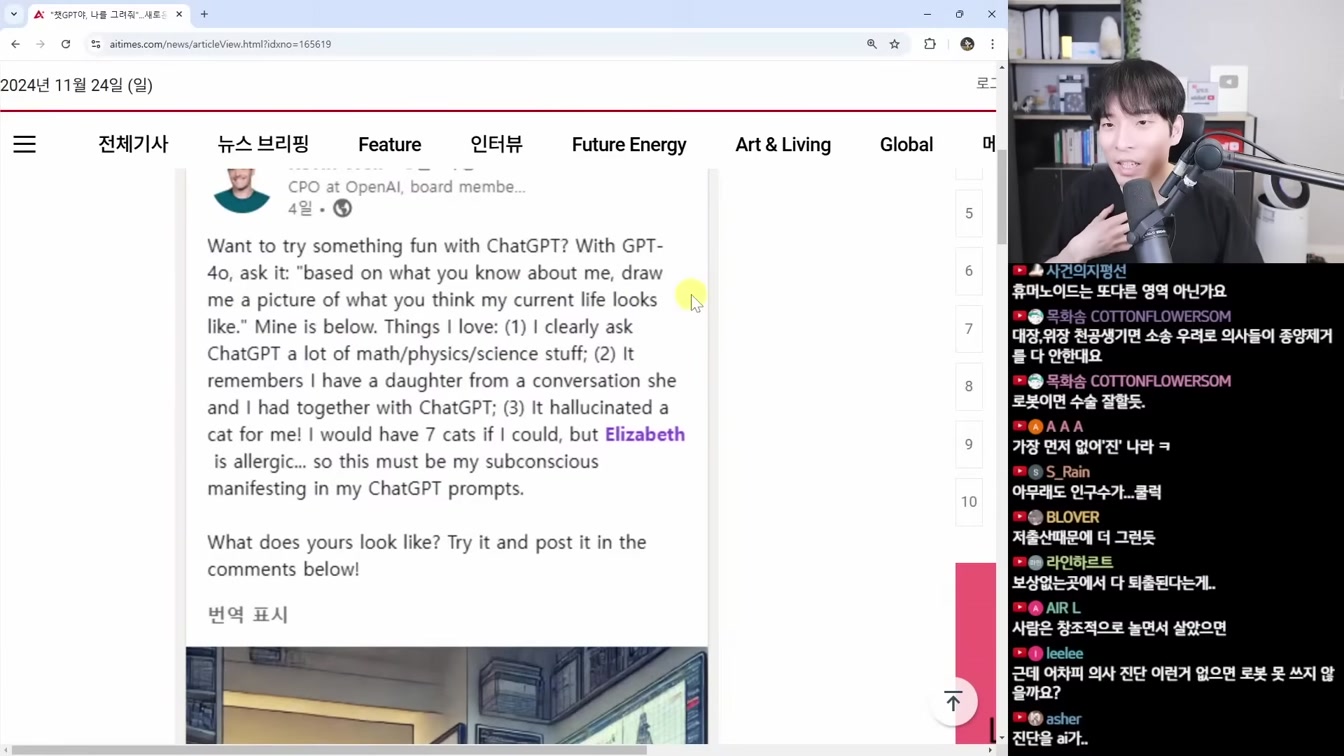Screen dimensions: 1344x756
Task: Select ranked article number 8
Action: tap(969, 386)
